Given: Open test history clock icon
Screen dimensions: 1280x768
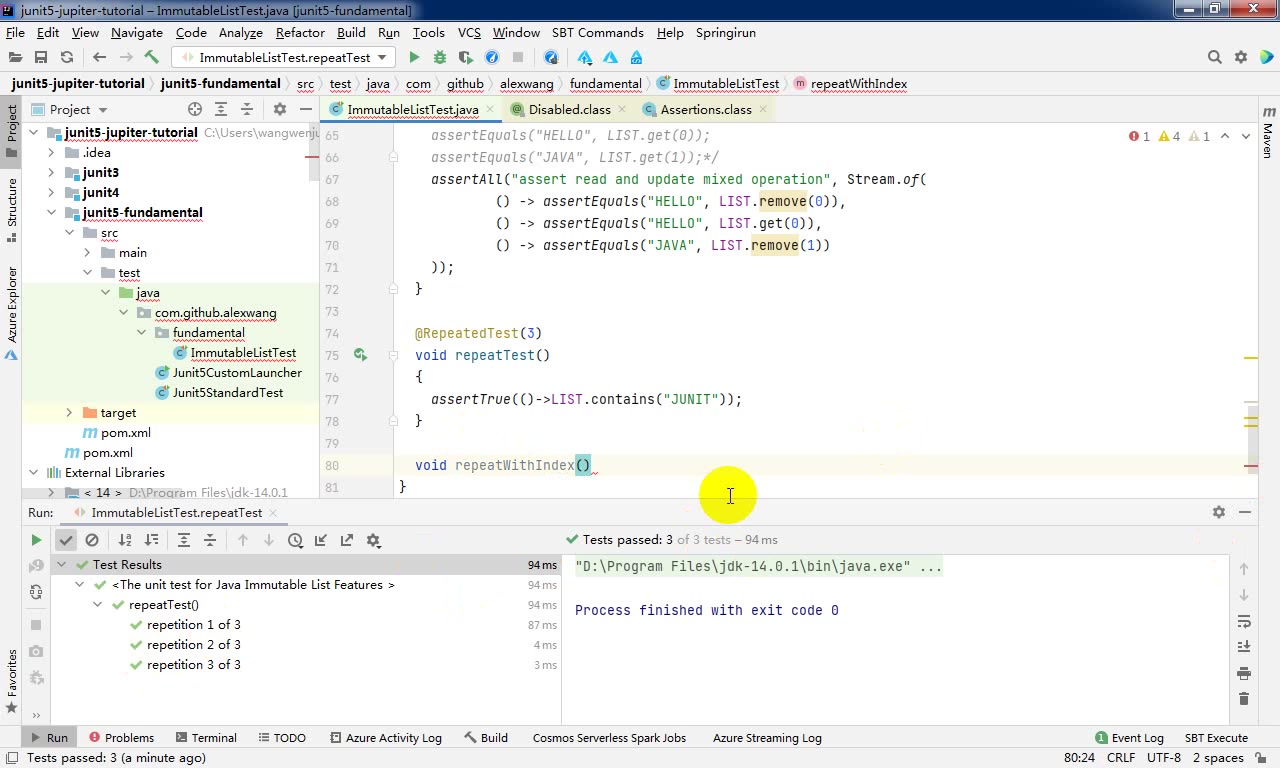Looking at the screenshot, I should (x=295, y=540).
